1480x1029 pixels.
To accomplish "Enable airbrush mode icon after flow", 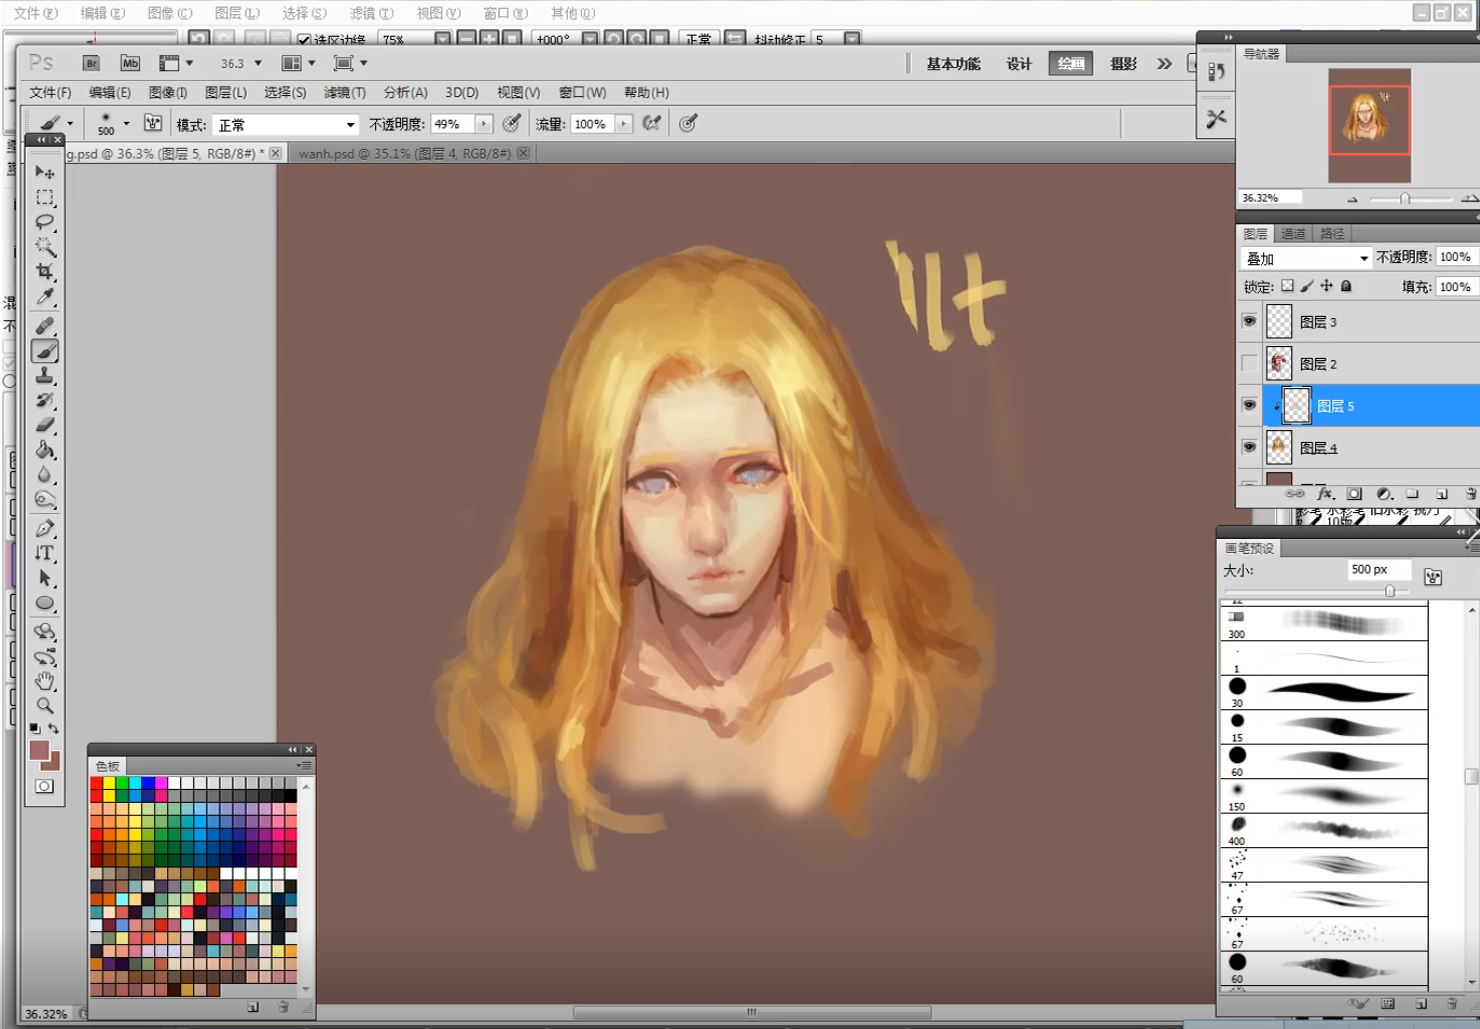I will tap(652, 123).
